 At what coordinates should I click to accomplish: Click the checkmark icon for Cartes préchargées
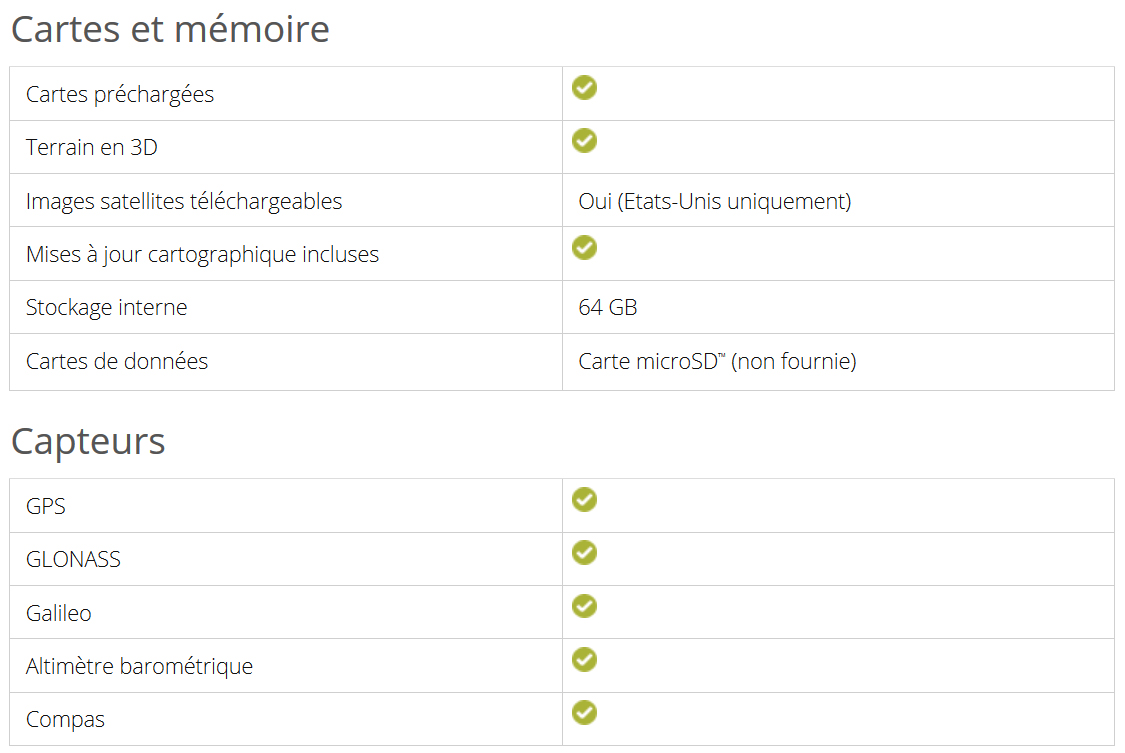[584, 87]
